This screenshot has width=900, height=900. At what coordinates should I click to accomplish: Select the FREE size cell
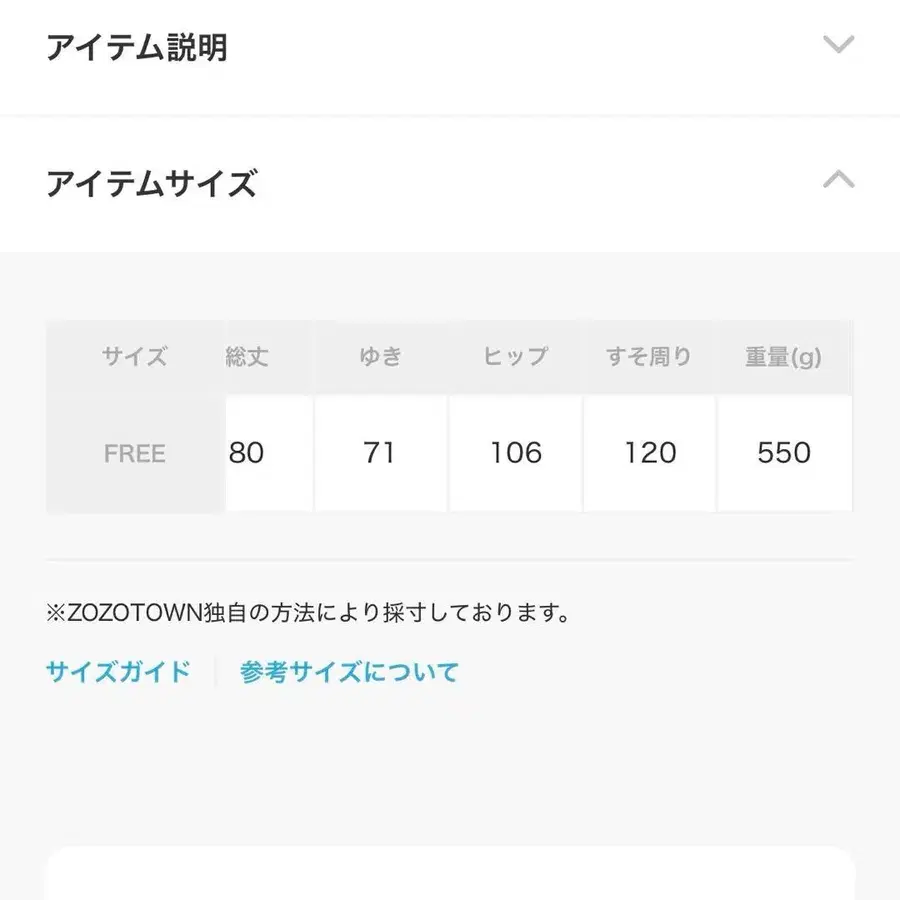tap(134, 453)
